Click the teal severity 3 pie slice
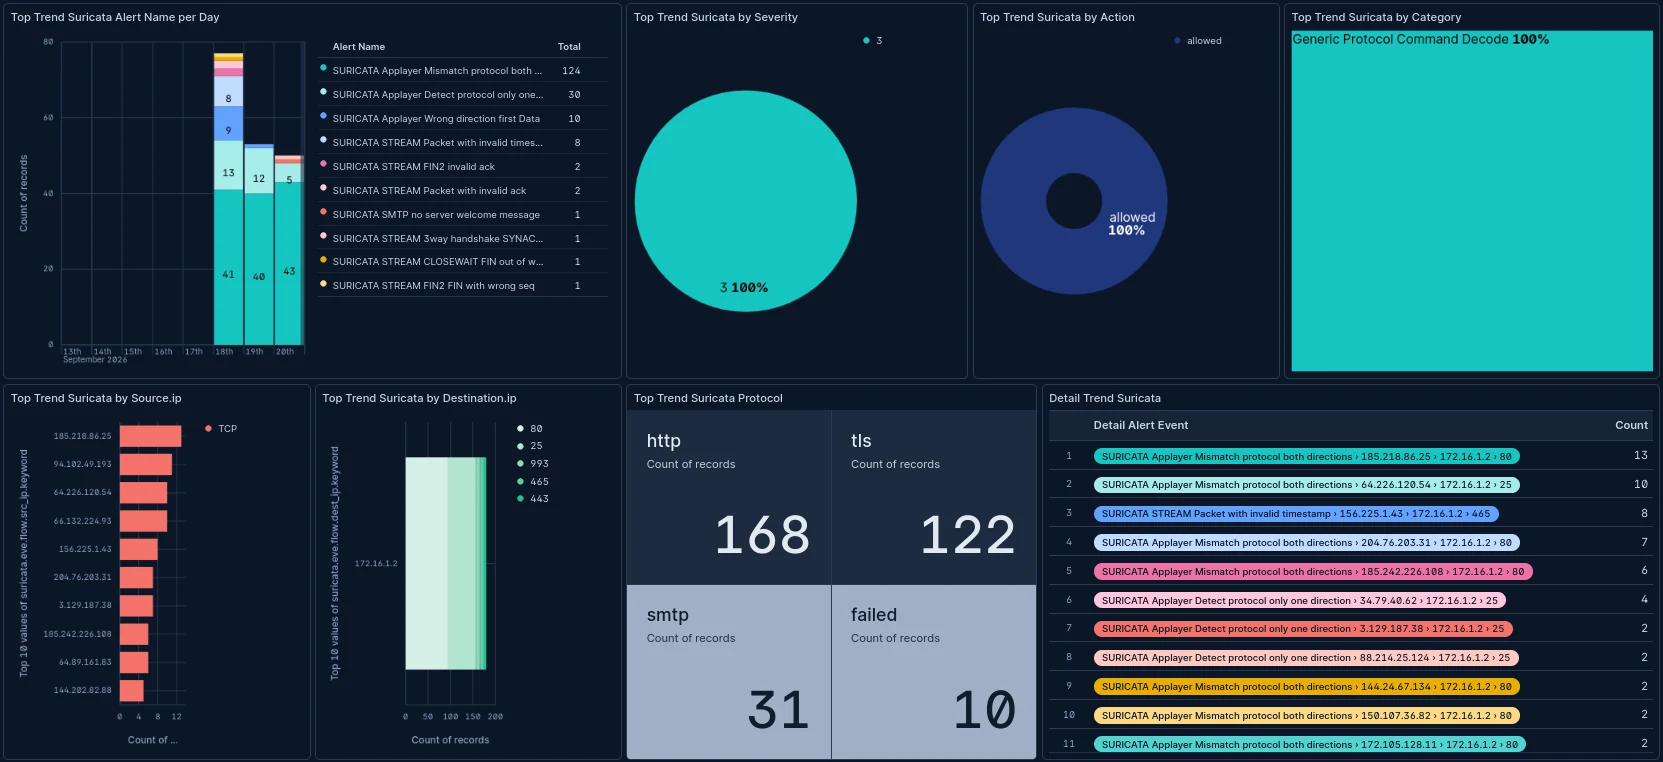The image size is (1663, 762). pos(746,201)
